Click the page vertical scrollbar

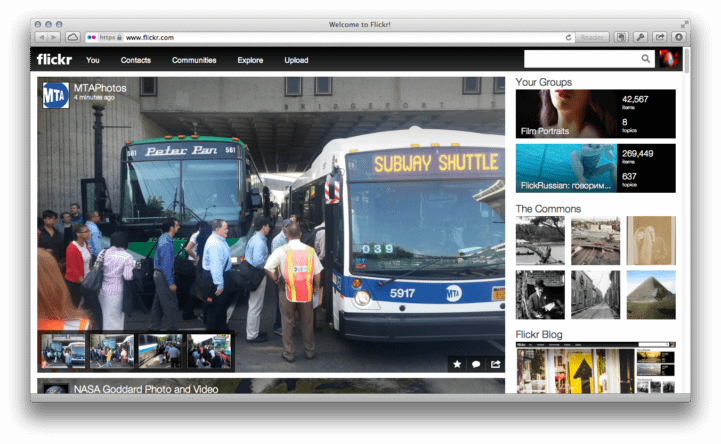[687, 60]
